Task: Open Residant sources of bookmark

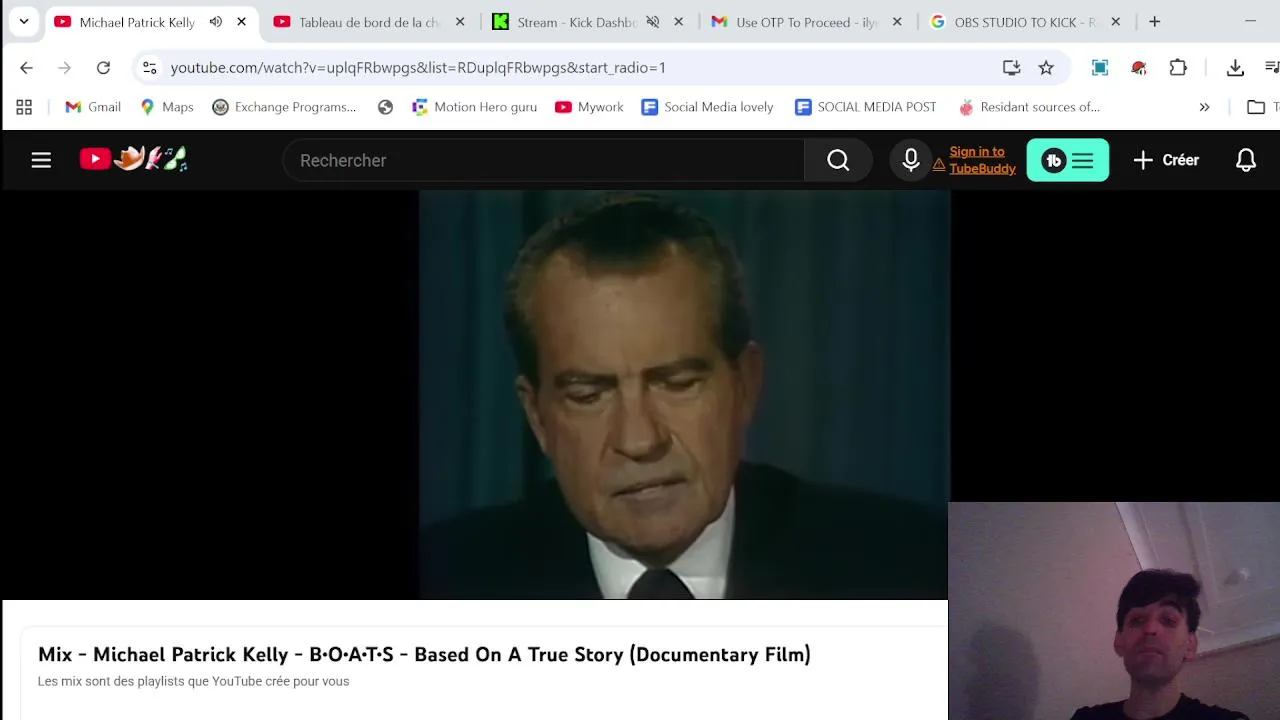Action: click(1029, 107)
